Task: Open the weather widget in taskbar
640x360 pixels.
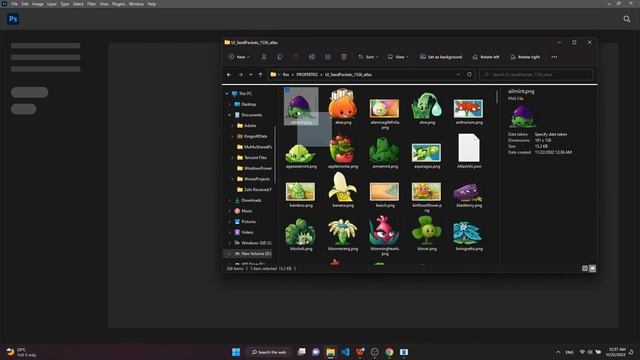Action: [x=21, y=352]
